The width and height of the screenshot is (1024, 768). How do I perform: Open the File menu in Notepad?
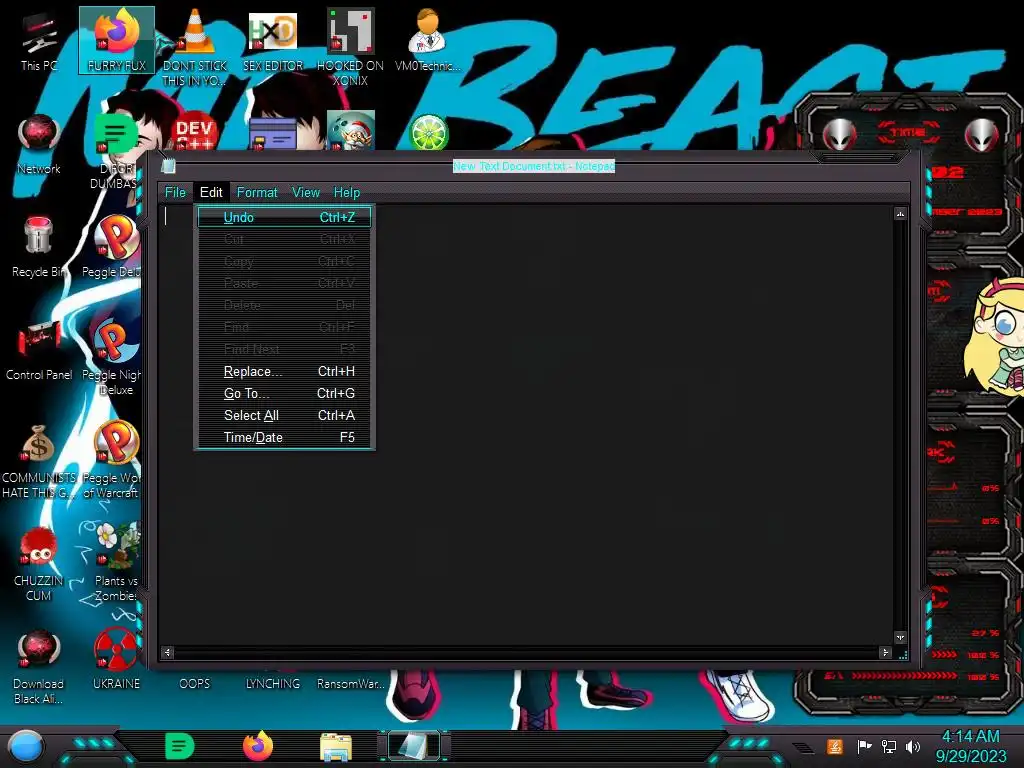pos(175,192)
